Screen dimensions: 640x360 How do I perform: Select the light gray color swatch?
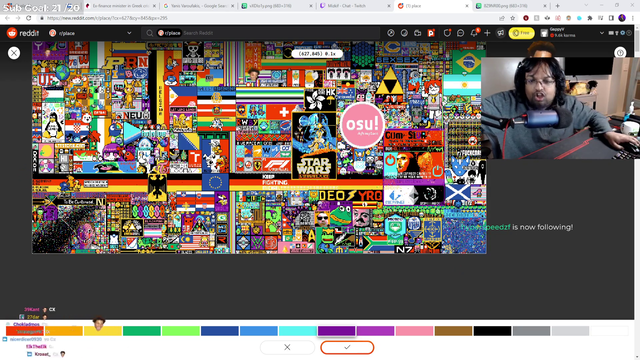(x=570, y=331)
